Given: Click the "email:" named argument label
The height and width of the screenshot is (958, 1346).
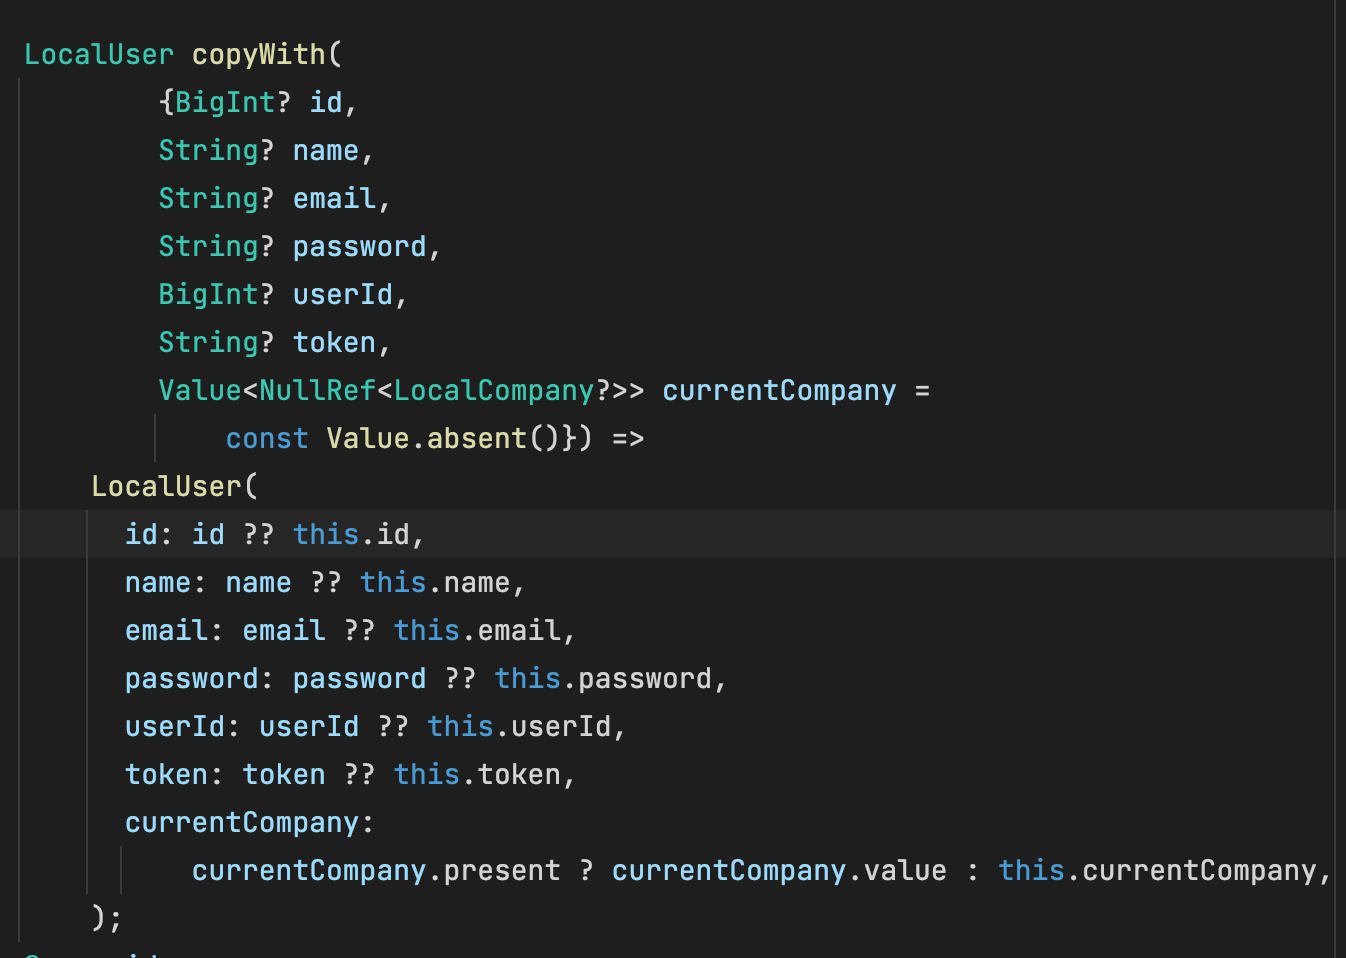Looking at the screenshot, I should tap(175, 630).
